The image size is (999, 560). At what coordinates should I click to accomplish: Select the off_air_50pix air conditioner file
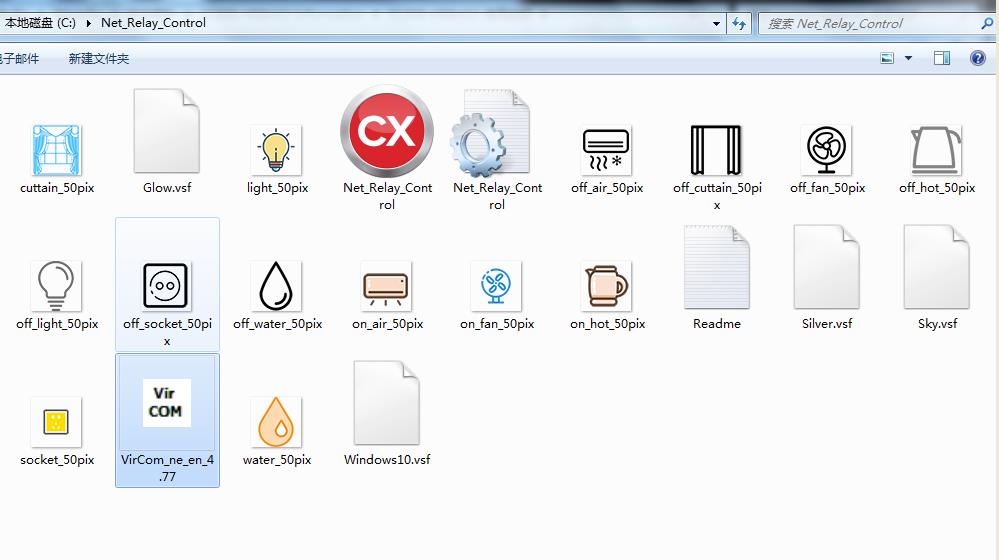607,151
